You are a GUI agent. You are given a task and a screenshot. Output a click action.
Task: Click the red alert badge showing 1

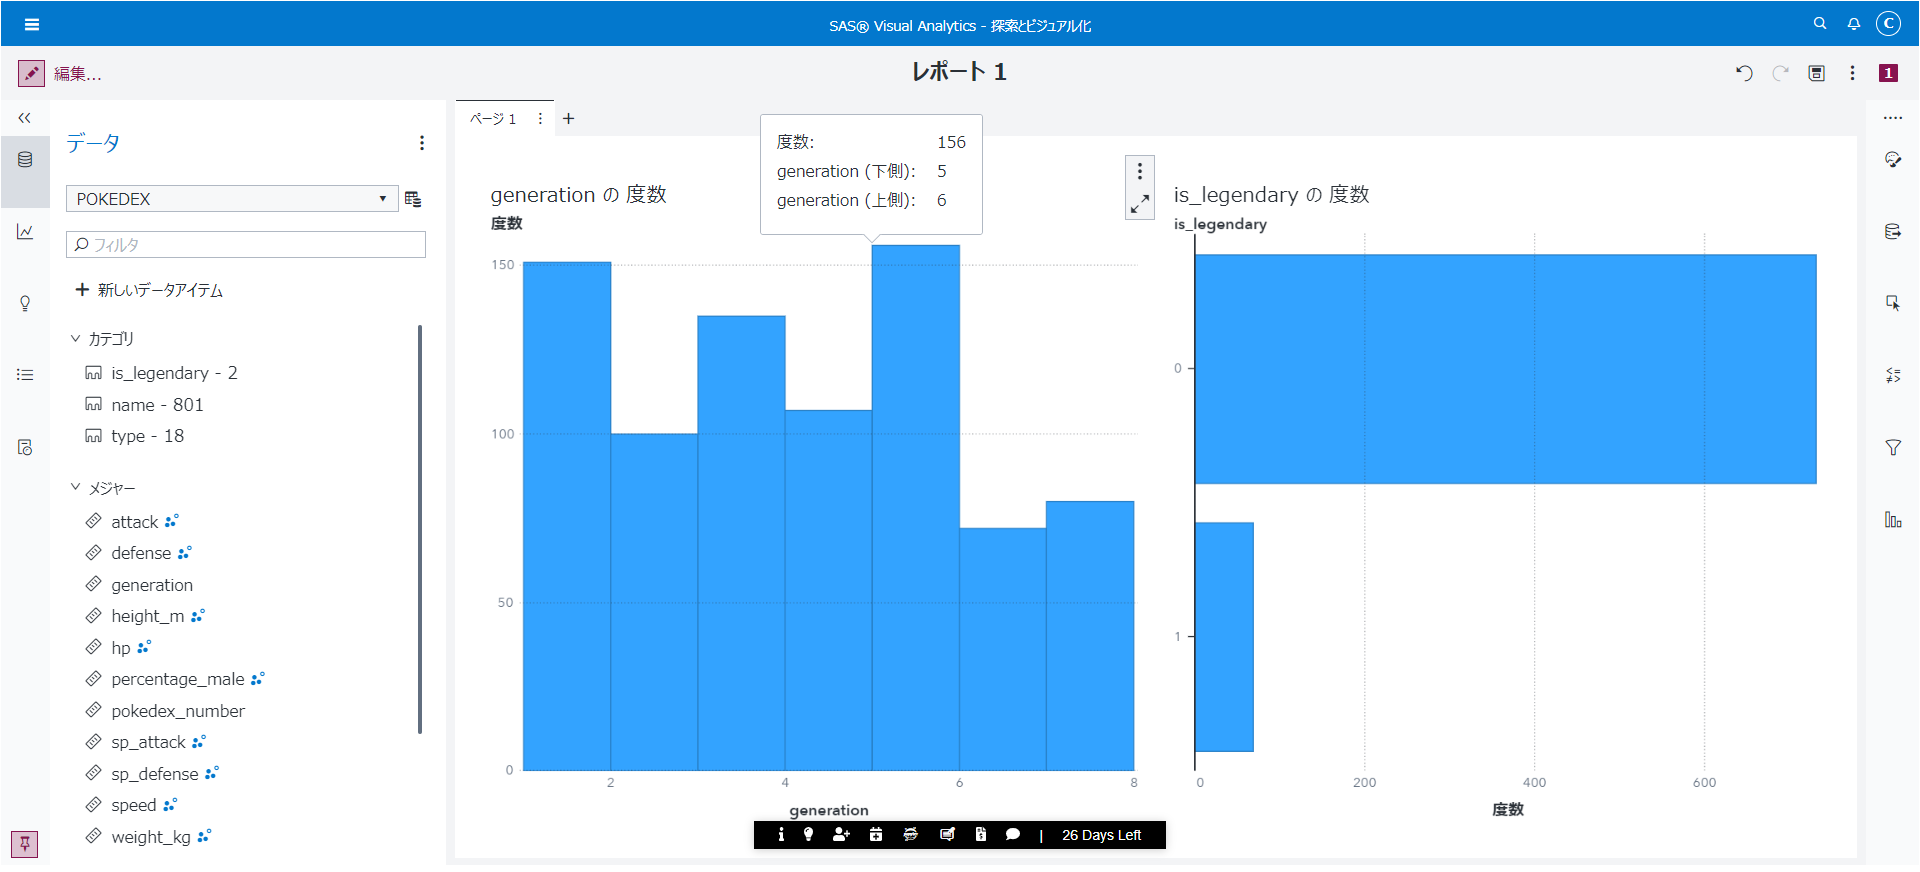click(x=1888, y=73)
